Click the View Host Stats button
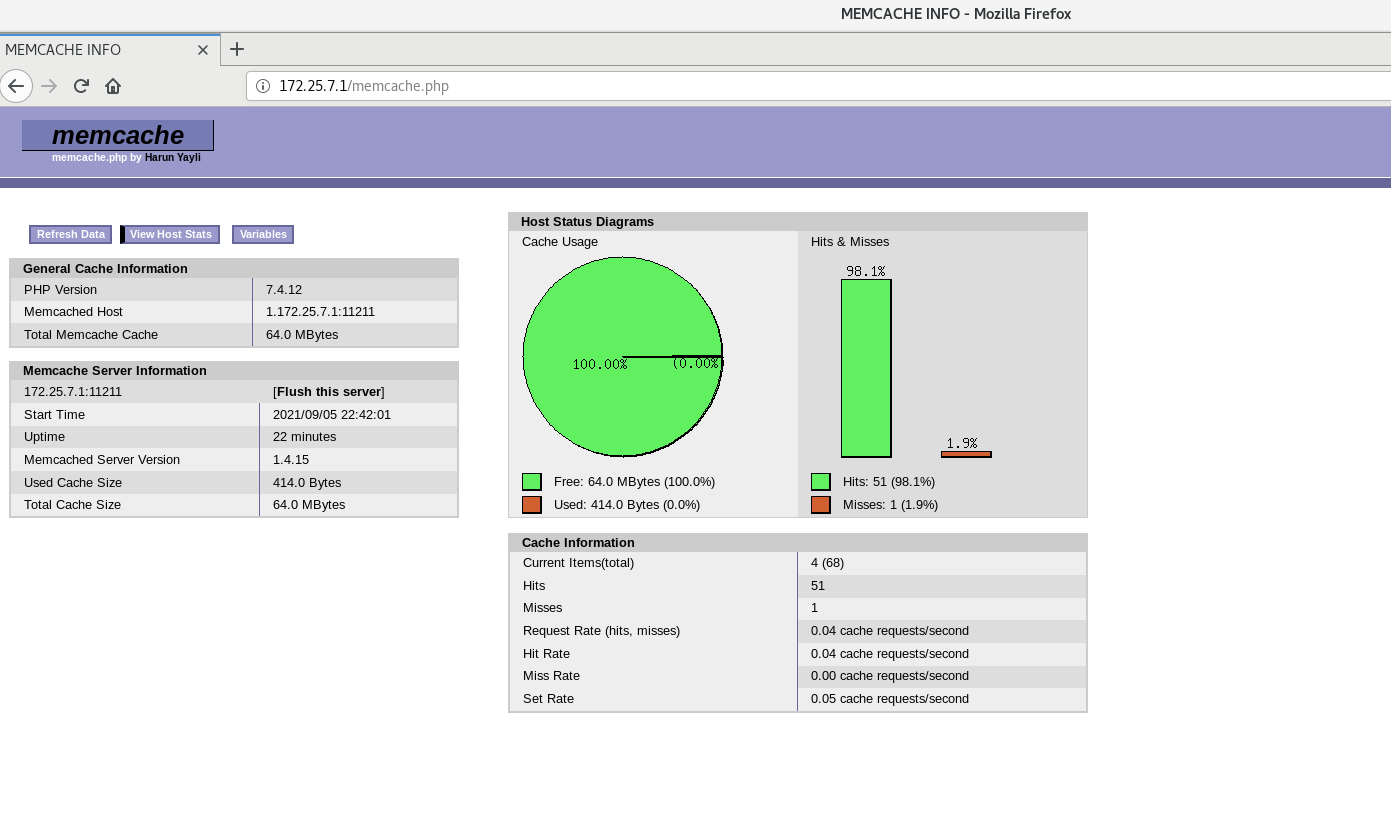This screenshot has height=817, width=1391. click(x=171, y=234)
